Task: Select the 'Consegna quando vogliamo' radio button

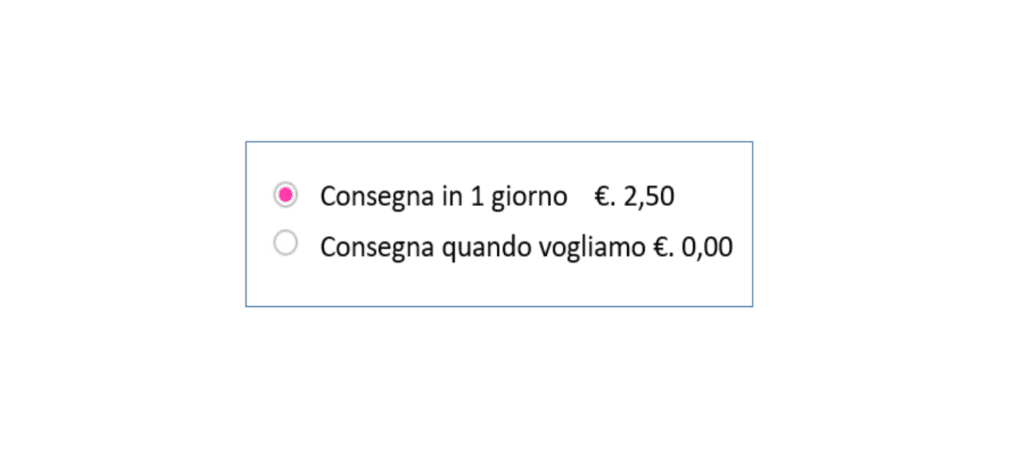Action: (x=285, y=243)
